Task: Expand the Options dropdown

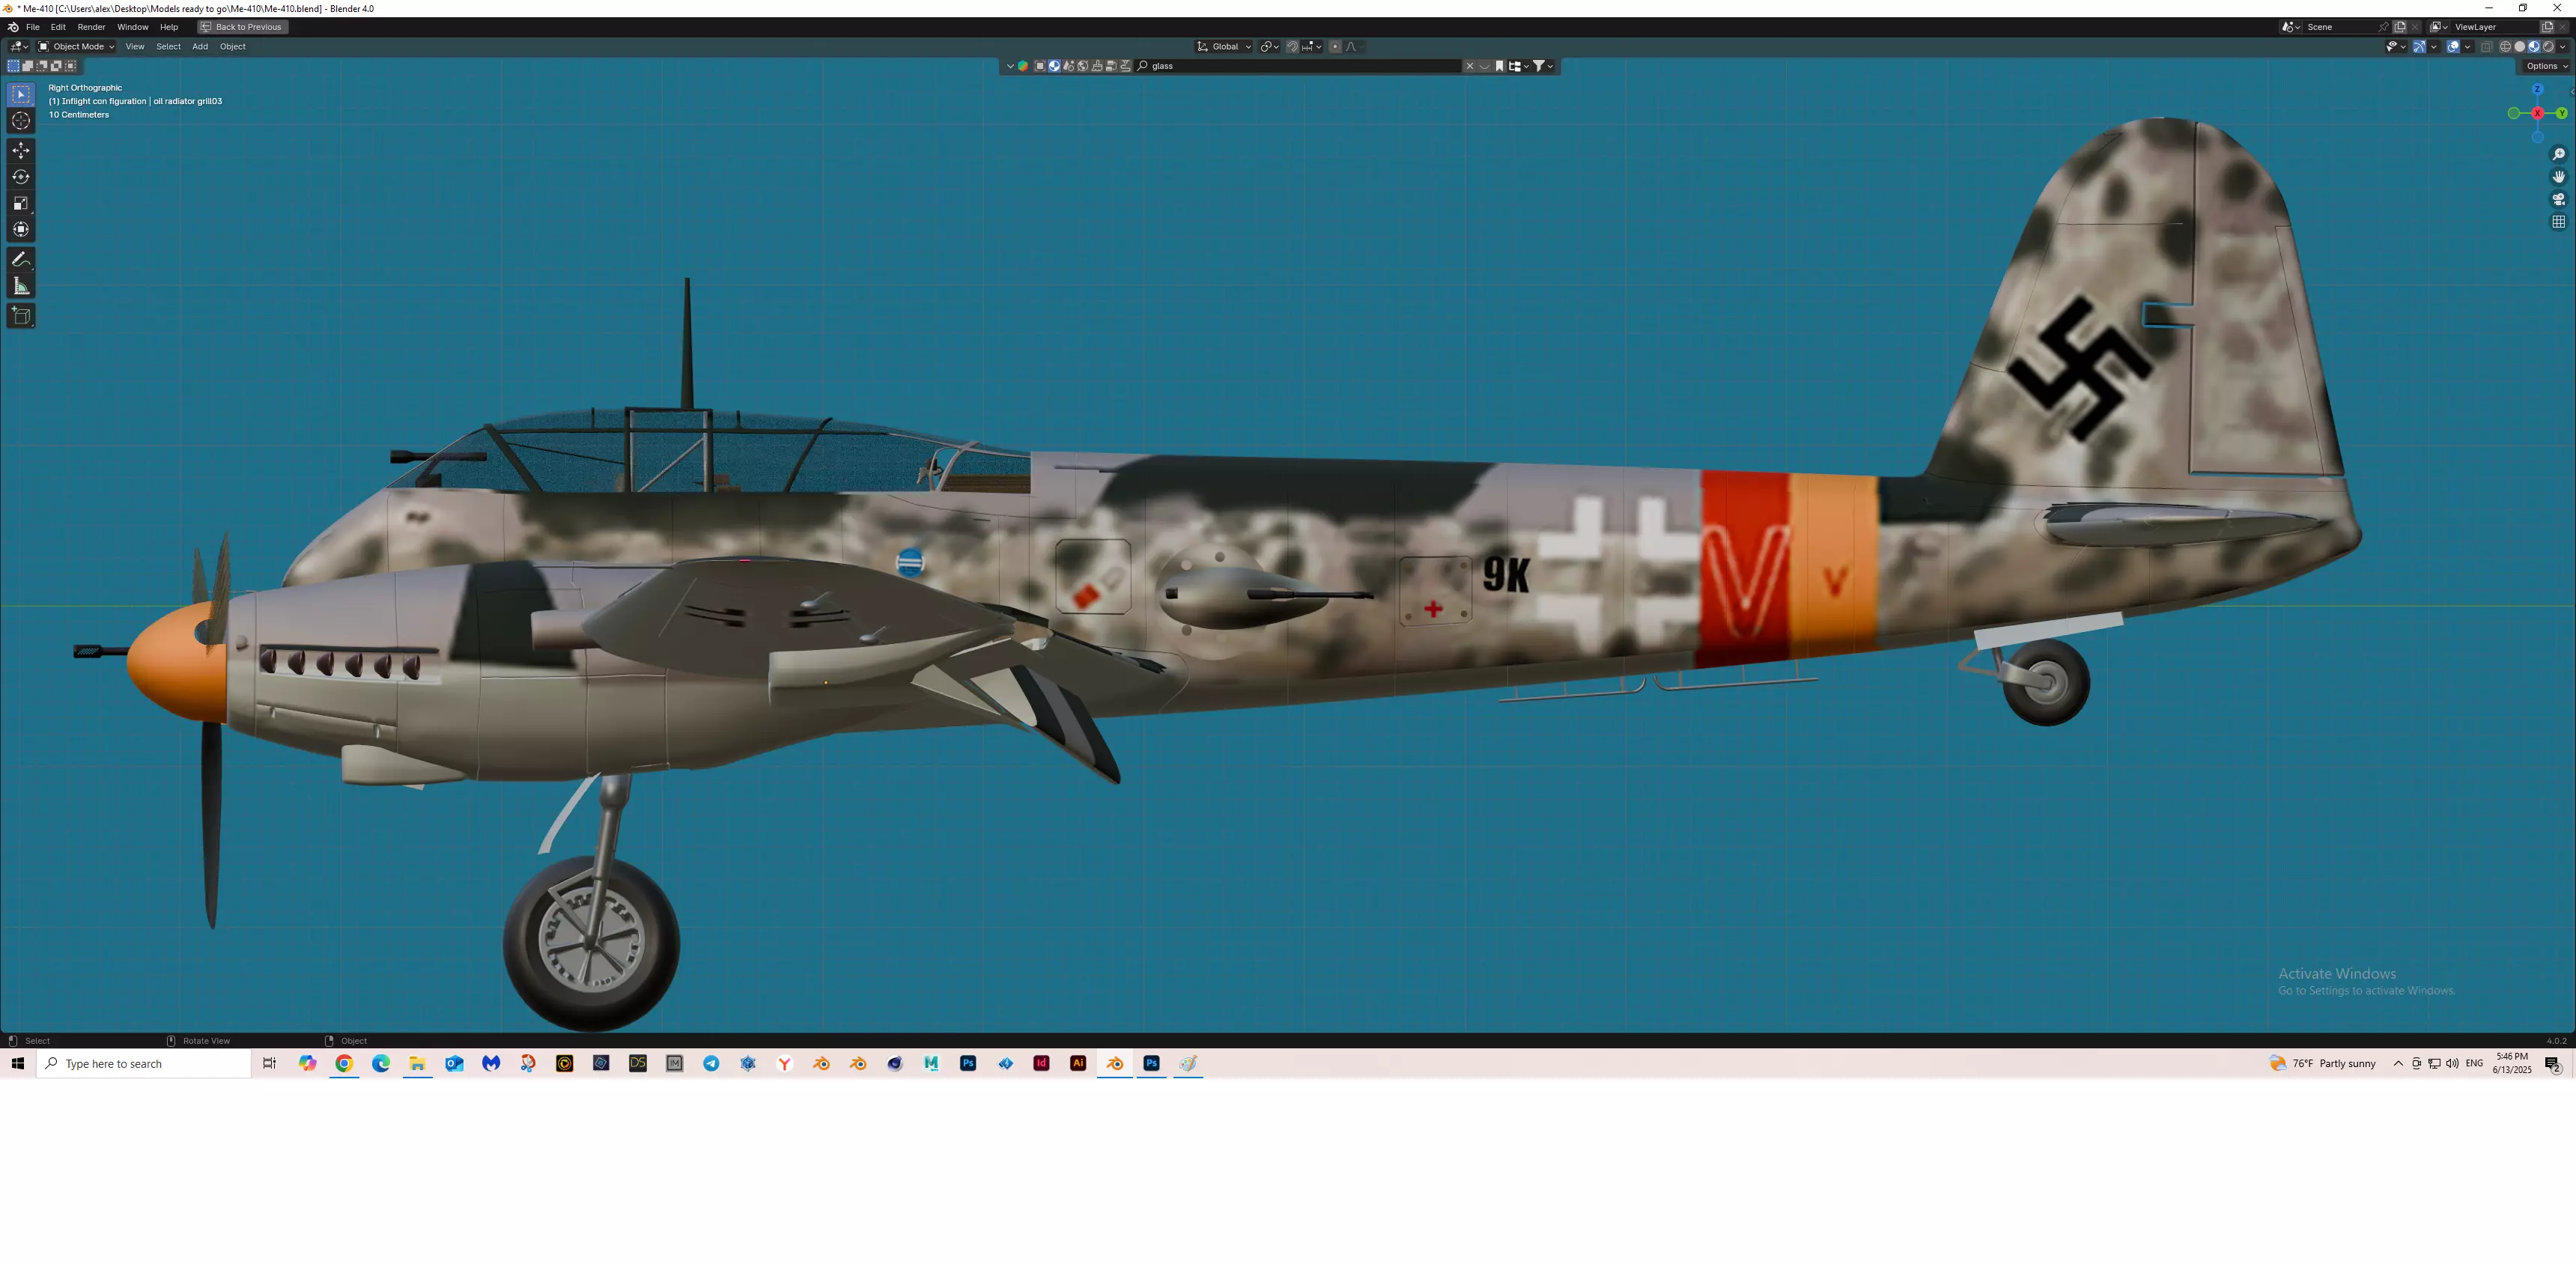Action: (x=2546, y=66)
